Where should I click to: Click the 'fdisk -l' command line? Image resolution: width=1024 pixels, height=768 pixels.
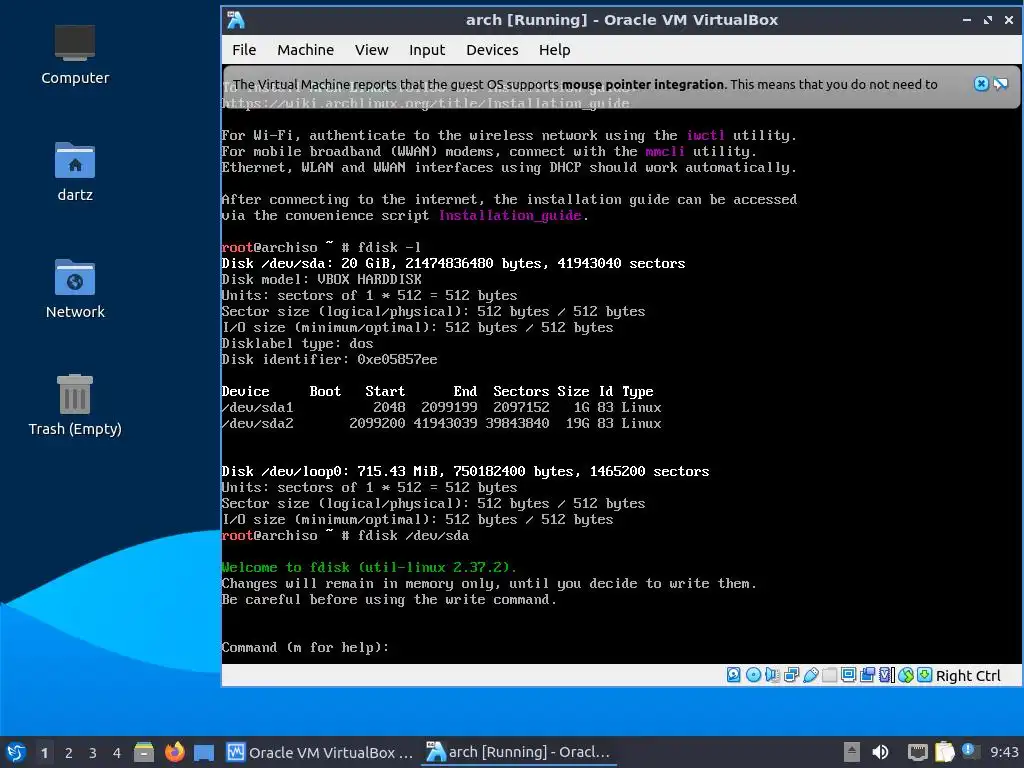point(321,248)
